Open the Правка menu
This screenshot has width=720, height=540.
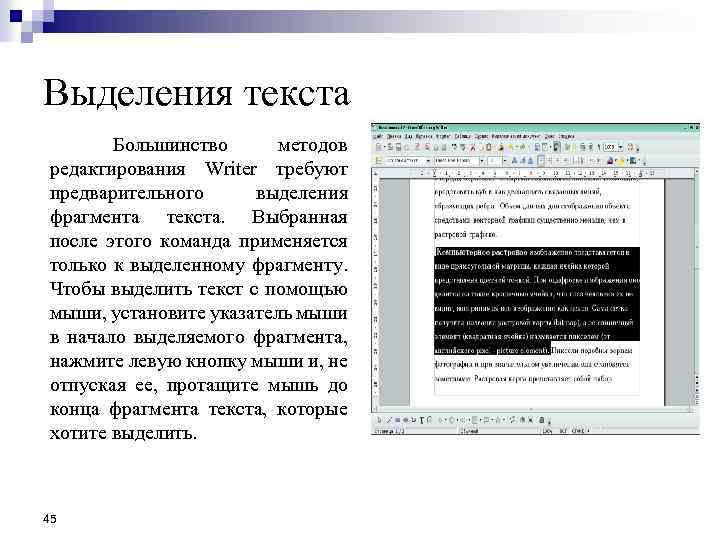tap(394, 136)
